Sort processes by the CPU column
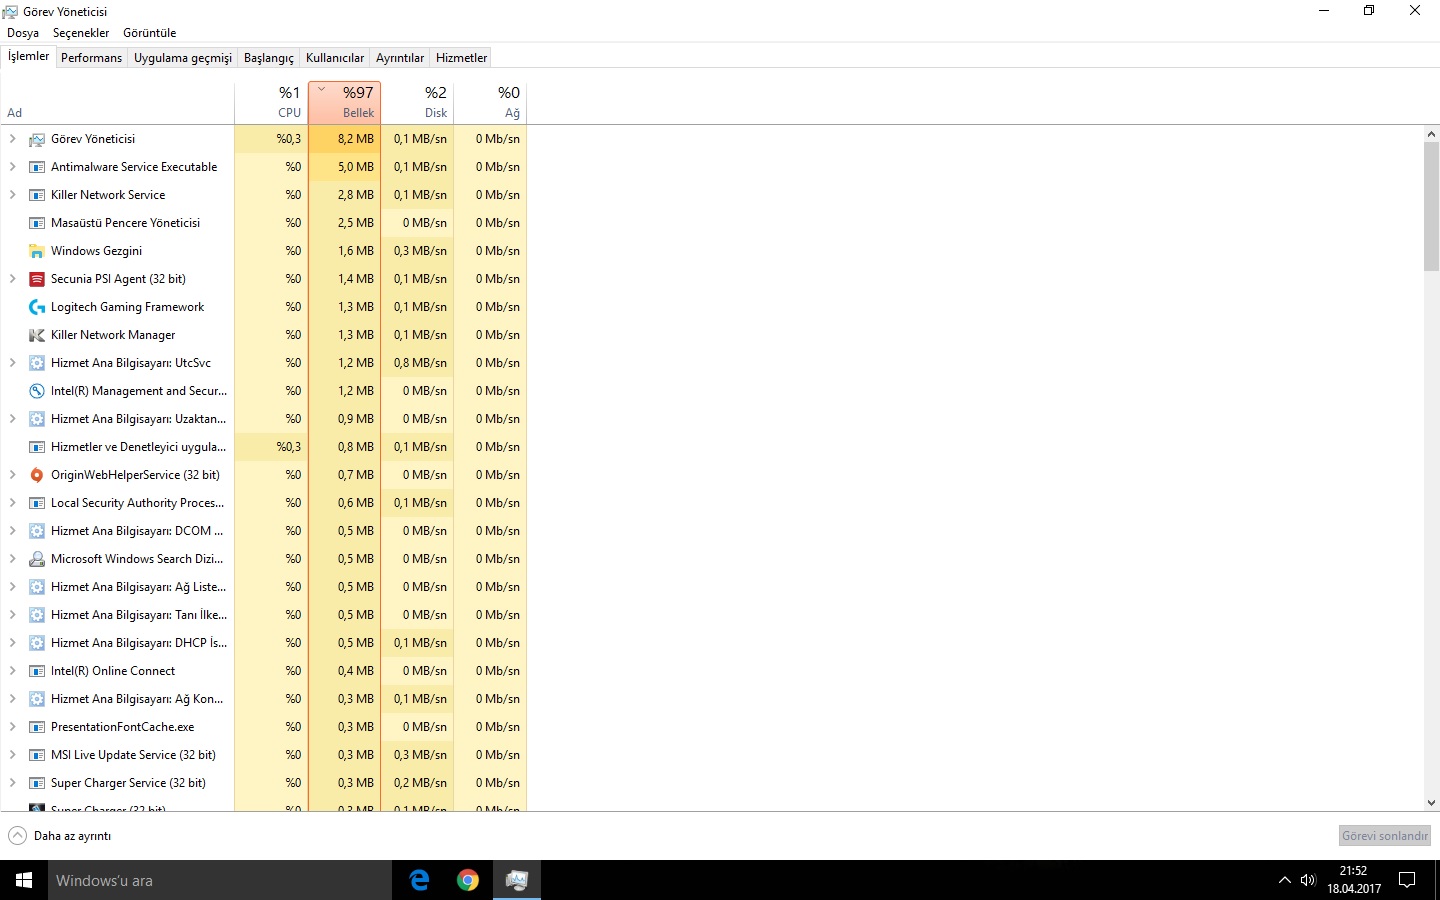 [271, 103]
